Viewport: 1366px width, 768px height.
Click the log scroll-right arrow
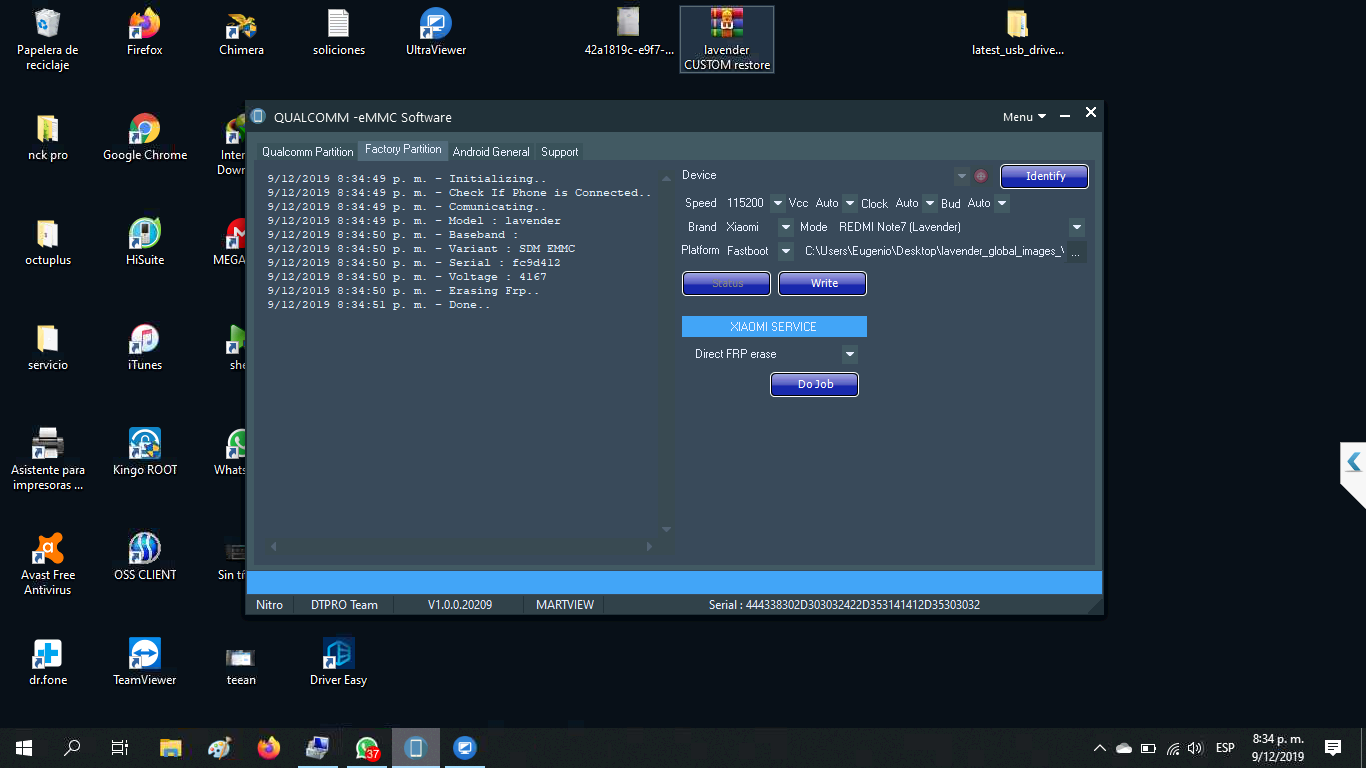click(649, 546)
